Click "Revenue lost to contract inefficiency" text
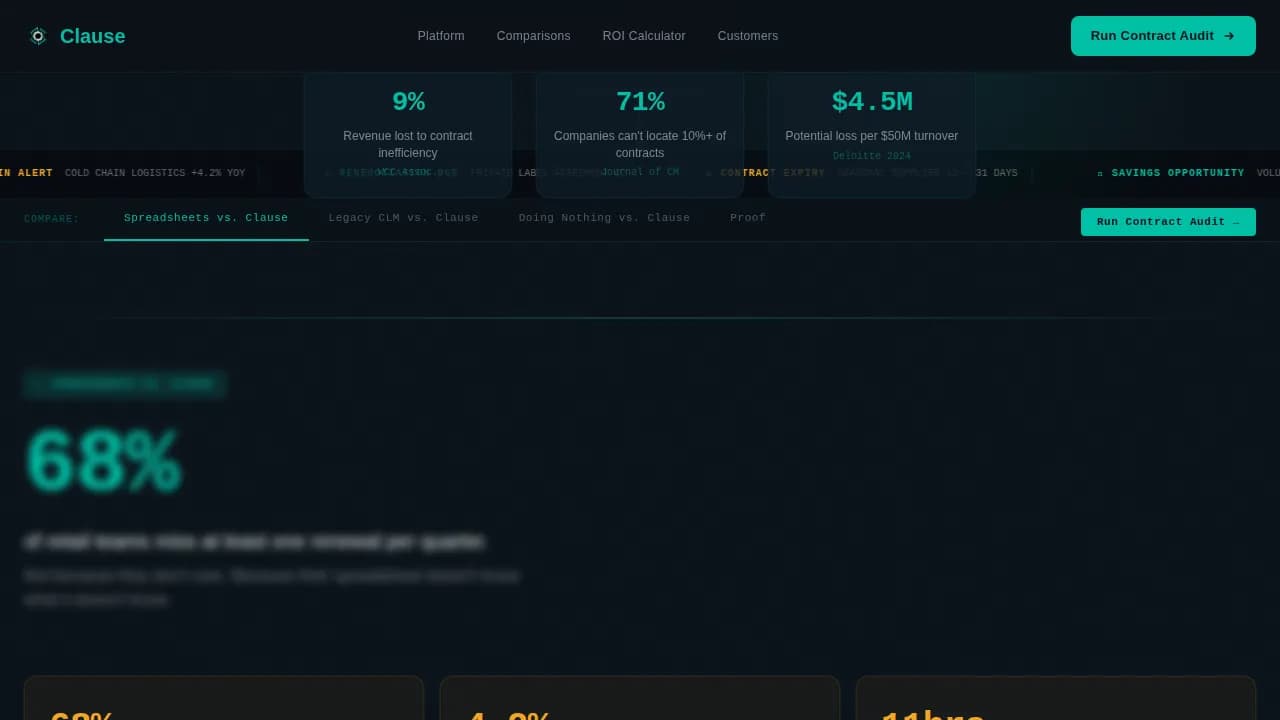 pyautogui.click(x=408, y=144)
